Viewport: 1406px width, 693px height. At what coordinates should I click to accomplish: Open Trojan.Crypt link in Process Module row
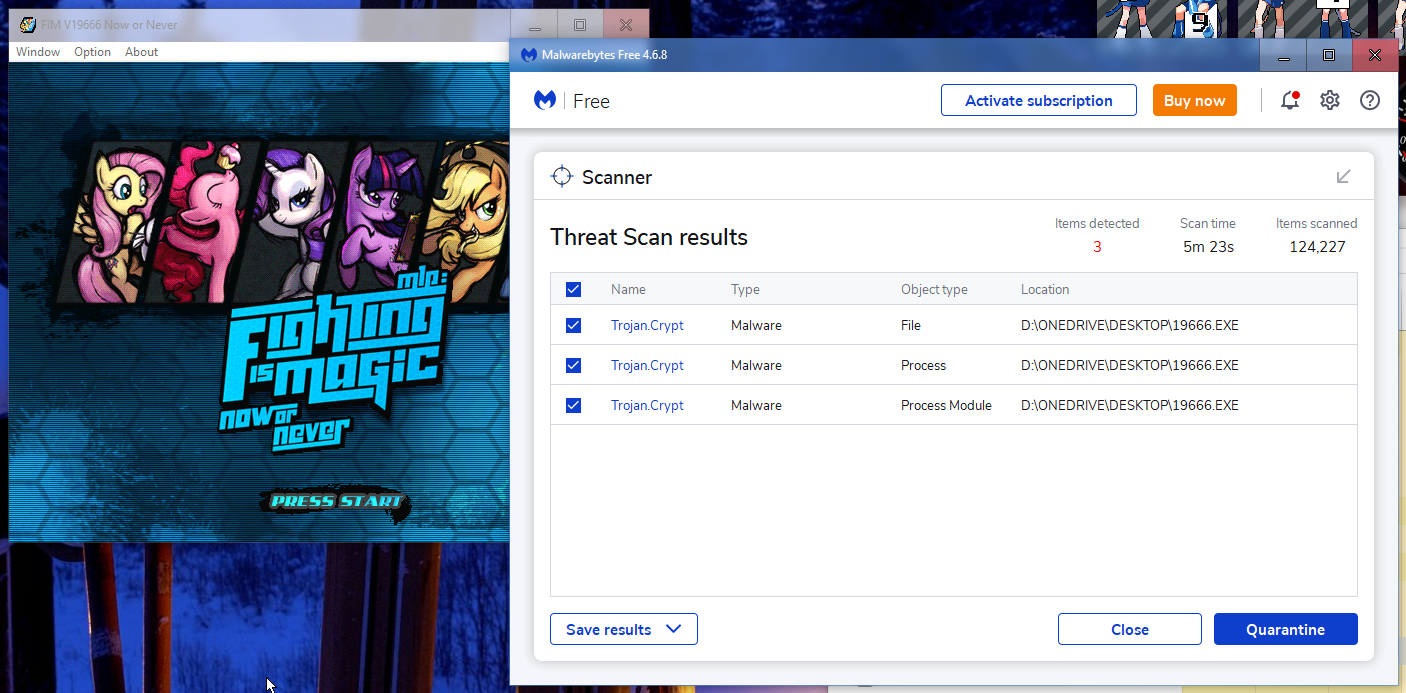pos(647,405)
